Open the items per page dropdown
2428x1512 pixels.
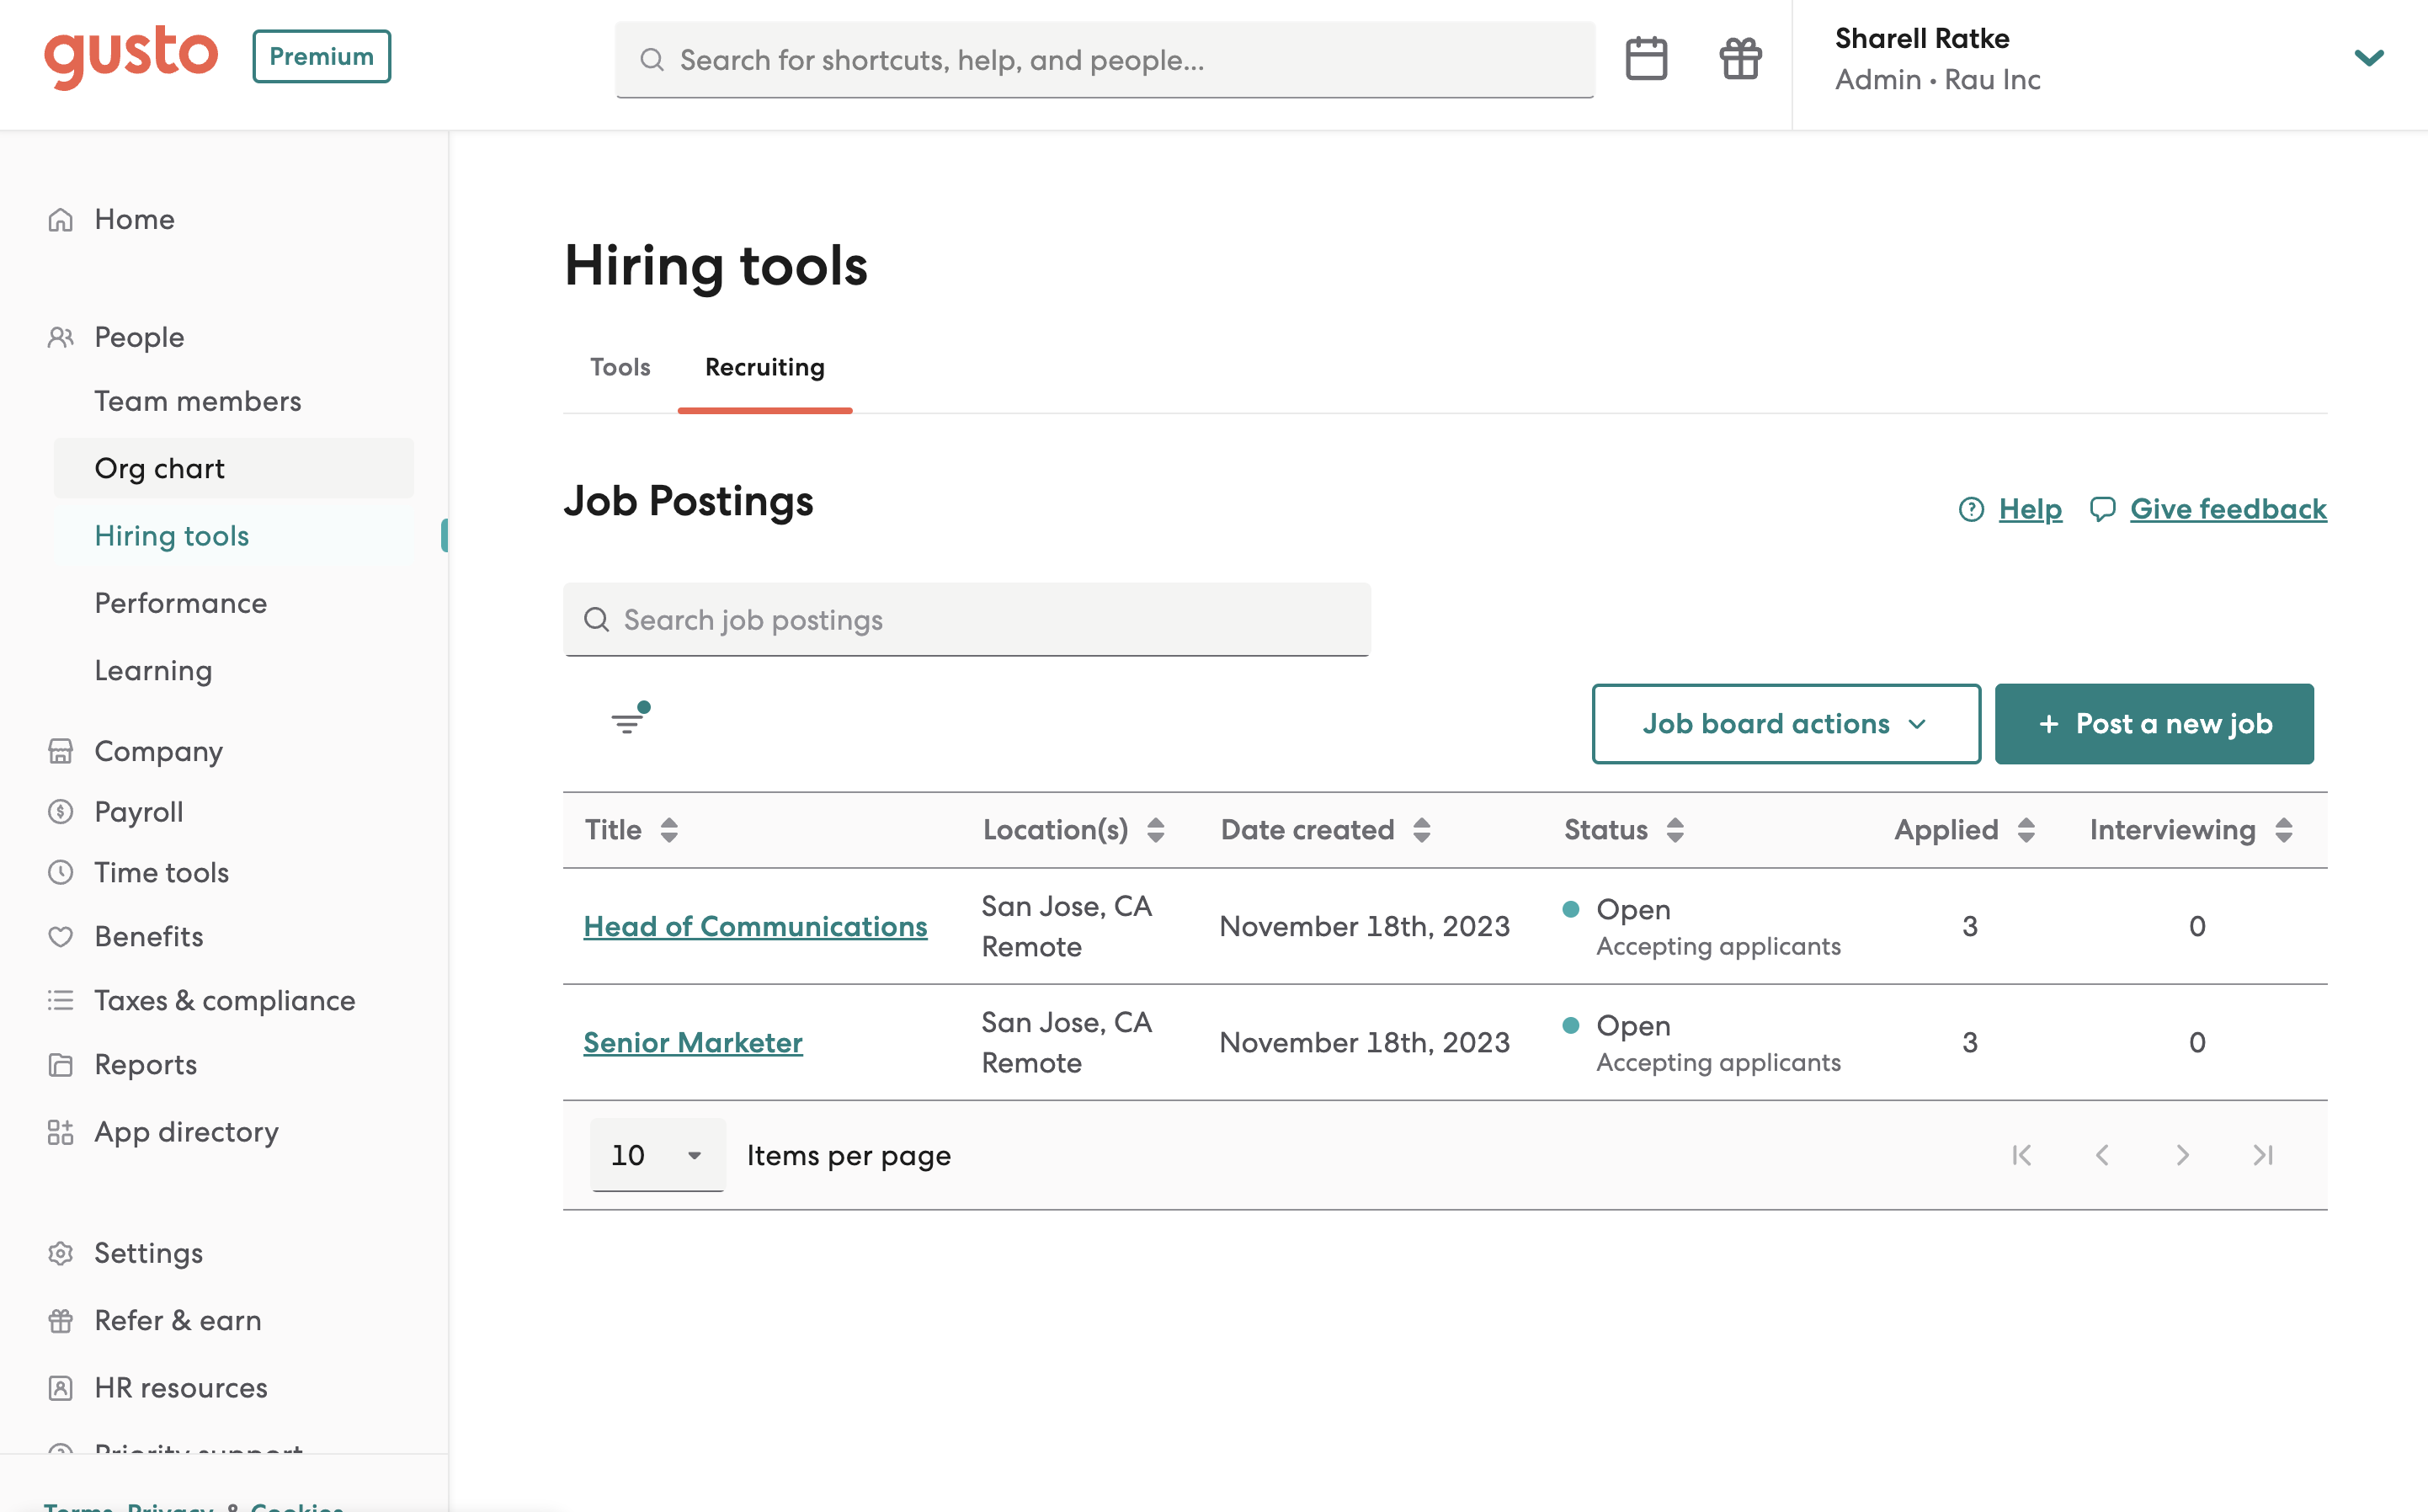point(658,1155)
